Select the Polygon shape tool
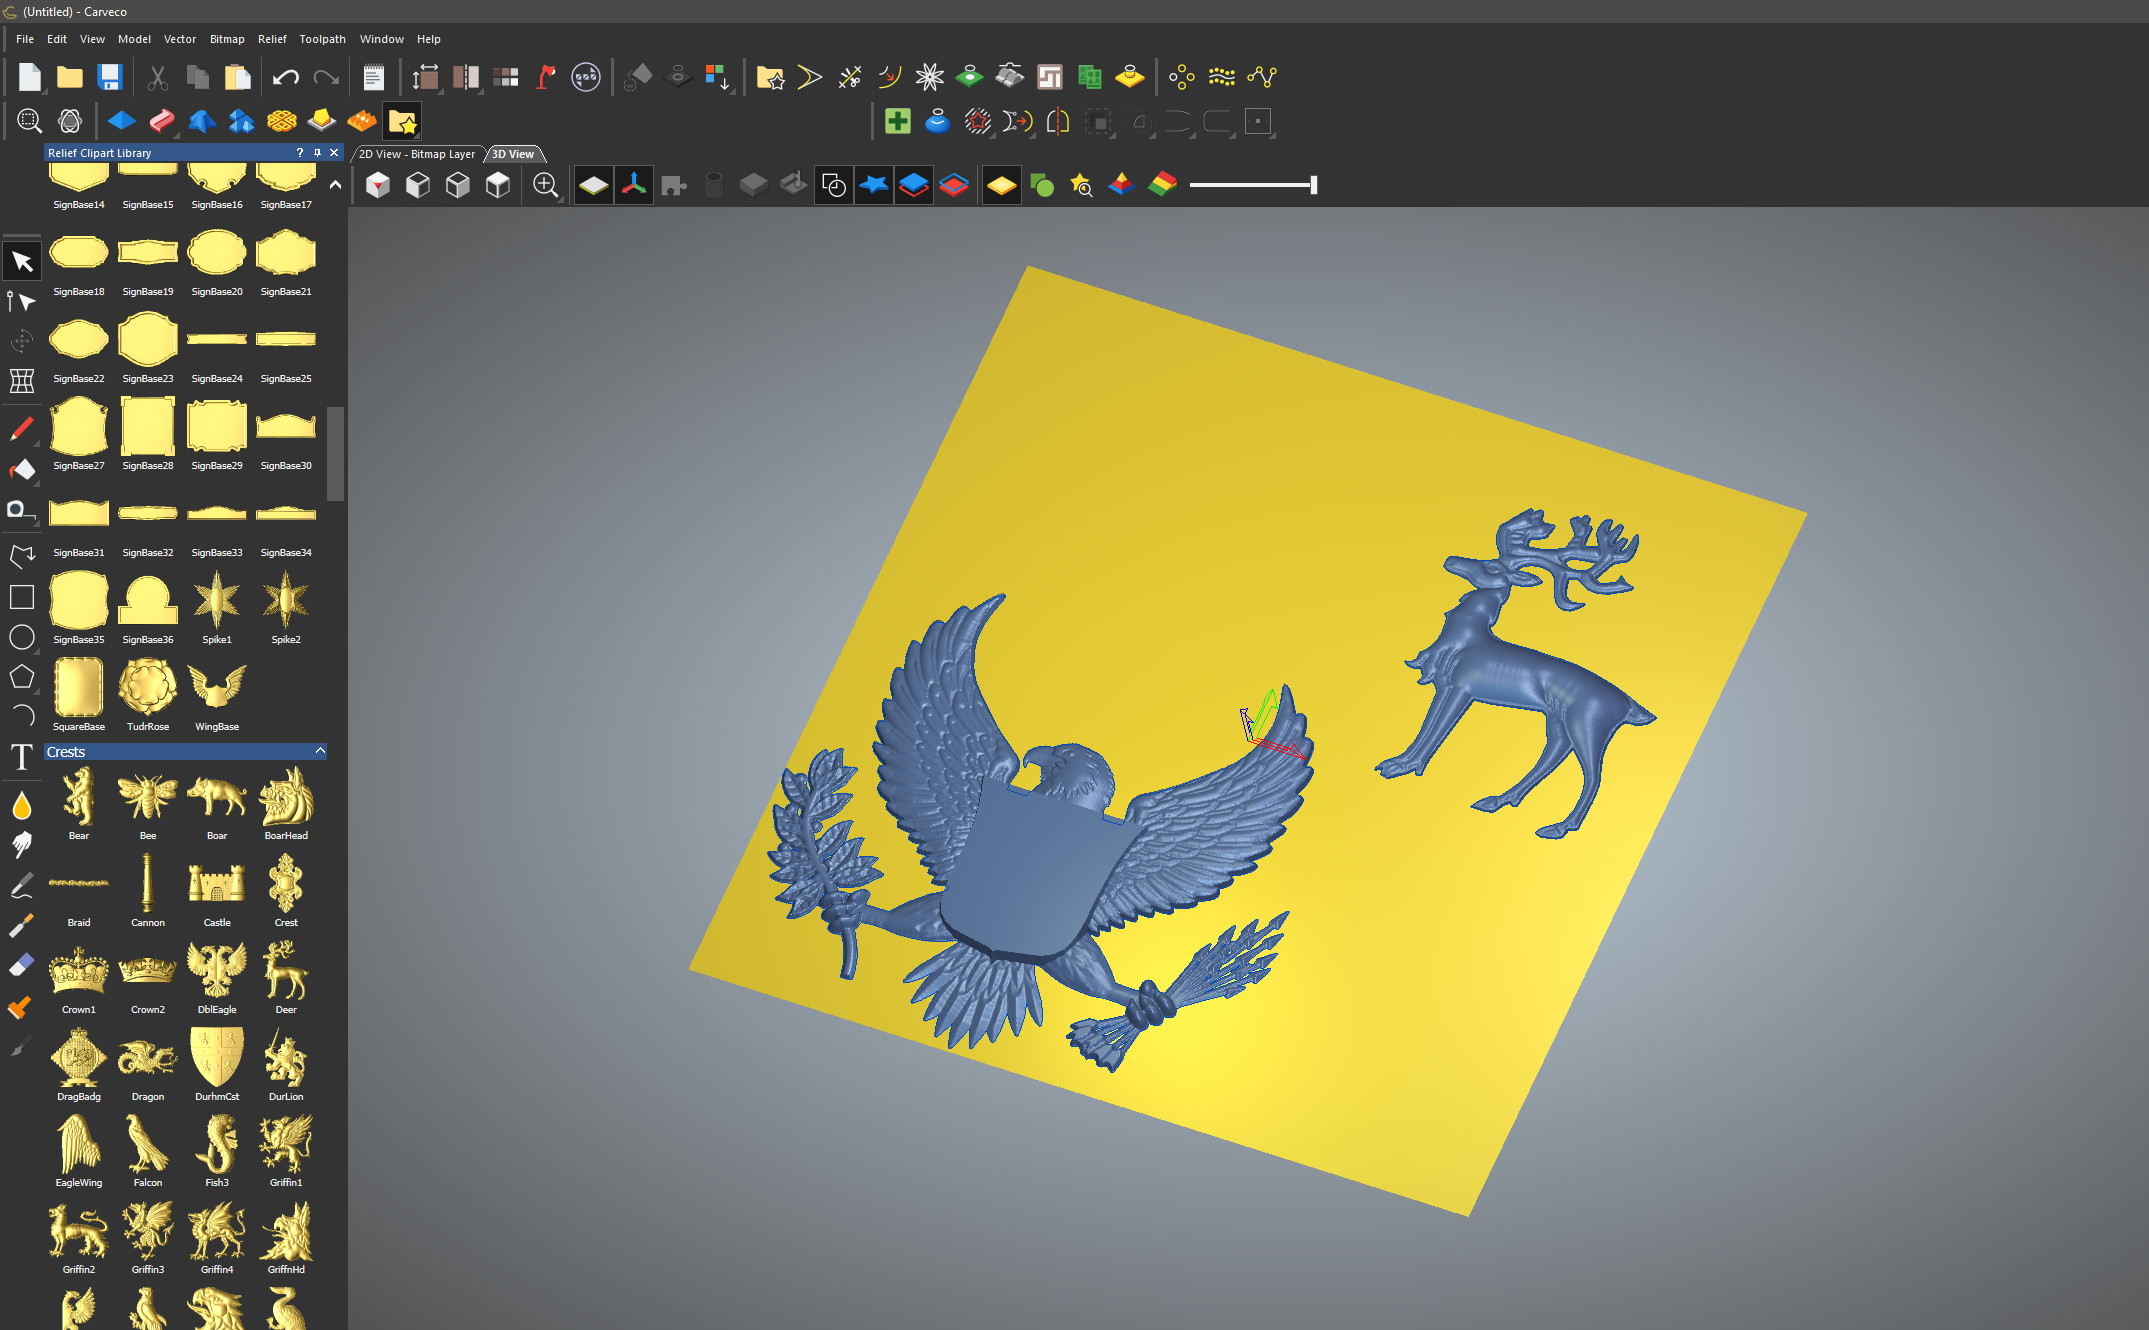The height and width of the screenshot is (1330, 2149). point(21,677)
